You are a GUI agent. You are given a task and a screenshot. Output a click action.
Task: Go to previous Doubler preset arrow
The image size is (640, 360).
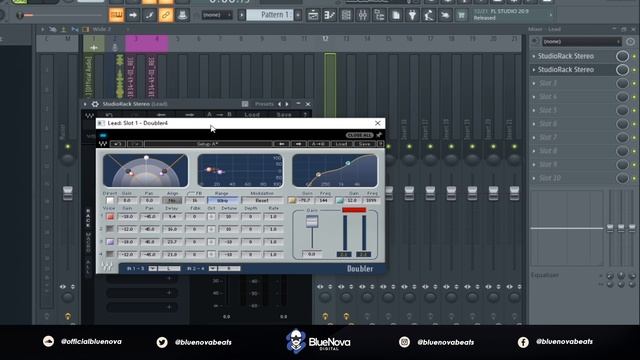click(282, 144)
